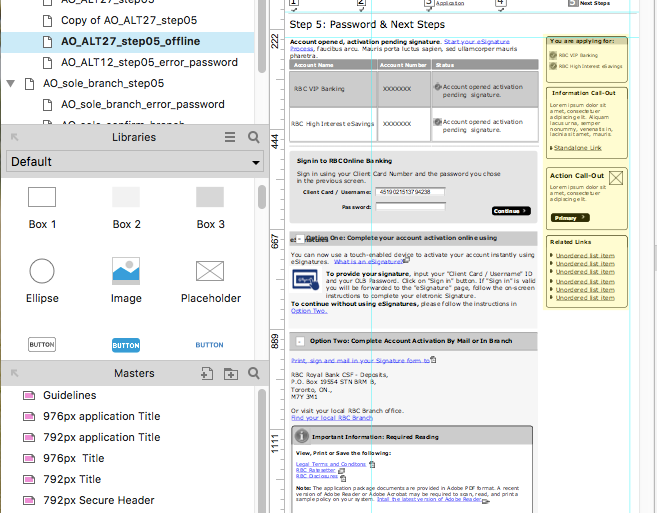
Task: Select the Box 1 widget
Action: (x=42, y=208)
